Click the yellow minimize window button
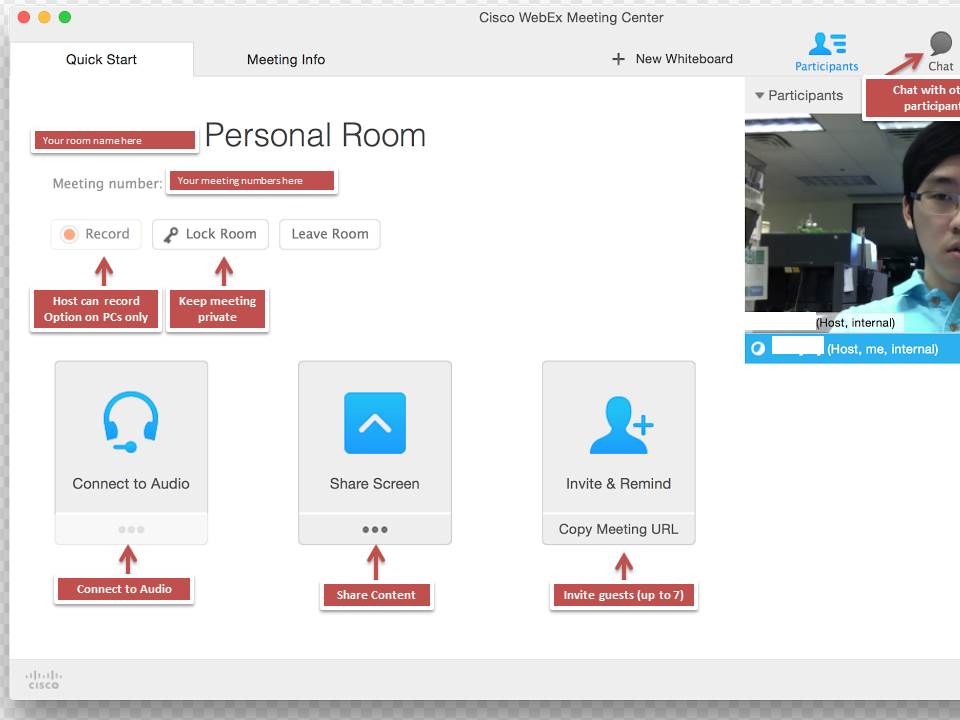Viewport: 960px width, 720px height. (x=44, y=17)
